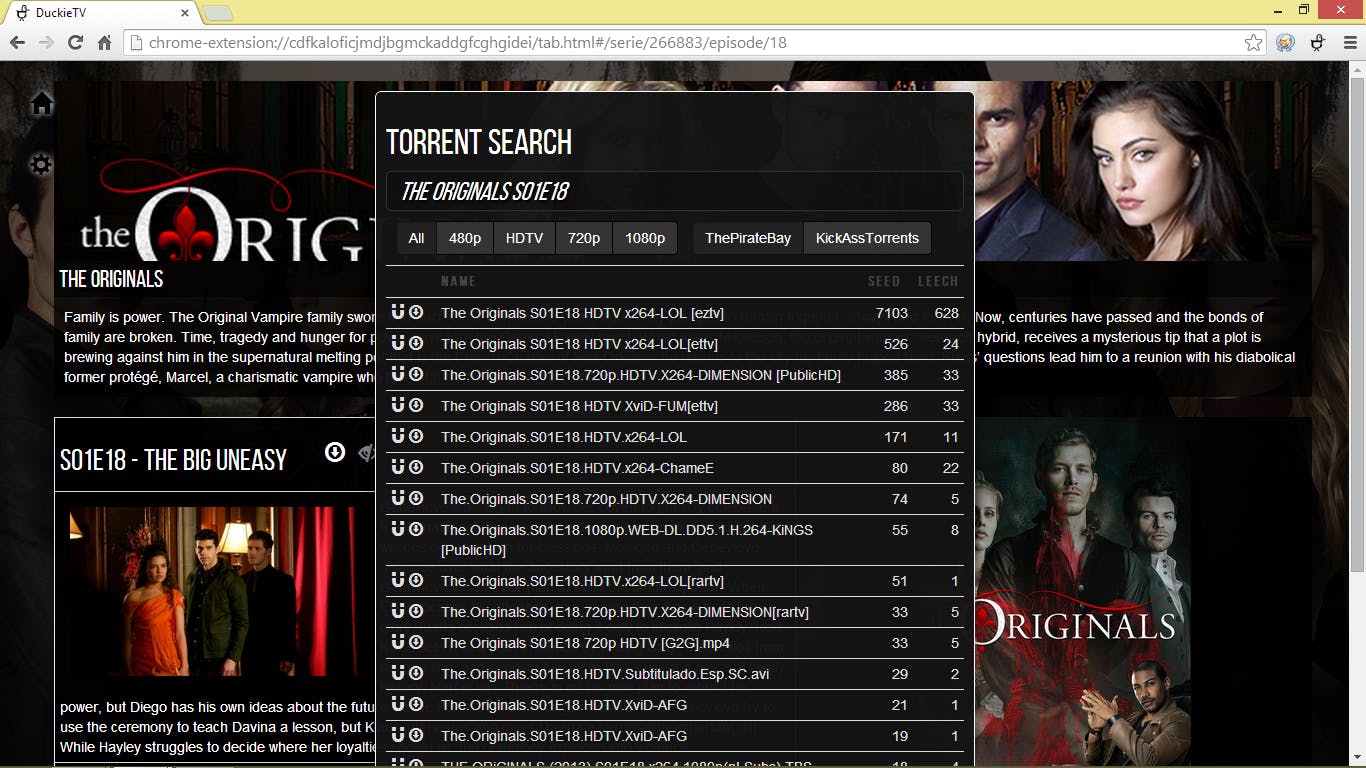This screenshot has width=1366, height=768.
Task: Filter torrents by 1080p quality
Action: 645,238
